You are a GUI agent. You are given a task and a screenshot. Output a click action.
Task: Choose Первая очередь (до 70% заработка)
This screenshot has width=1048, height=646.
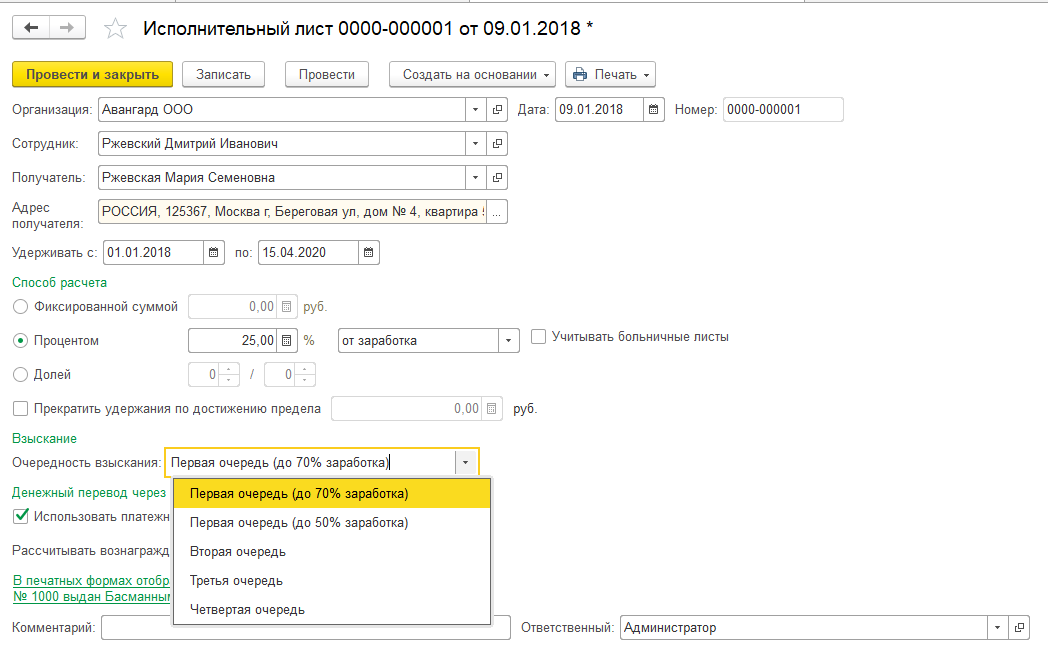click(332, 494)
